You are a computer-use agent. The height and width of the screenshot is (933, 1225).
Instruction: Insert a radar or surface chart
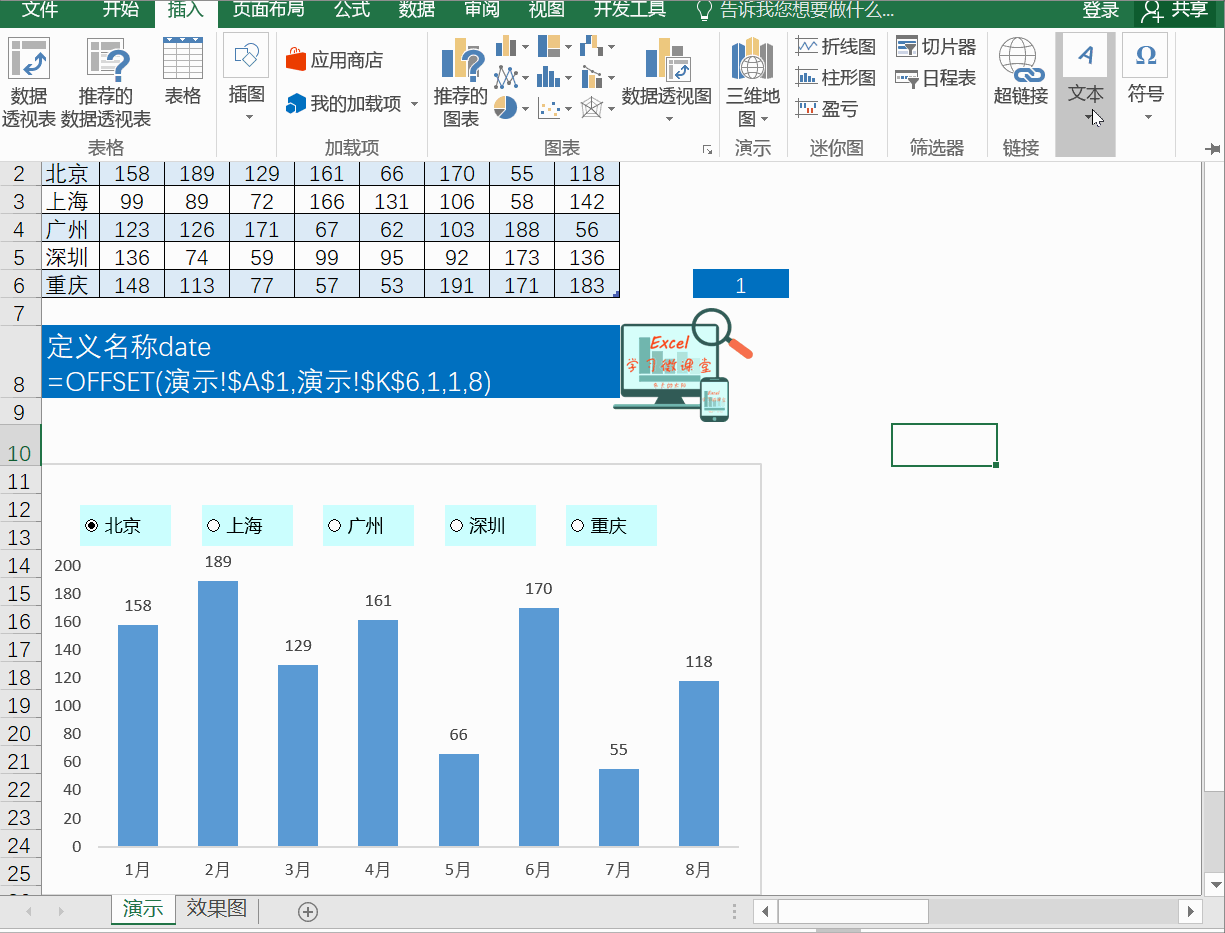[598, 106]
